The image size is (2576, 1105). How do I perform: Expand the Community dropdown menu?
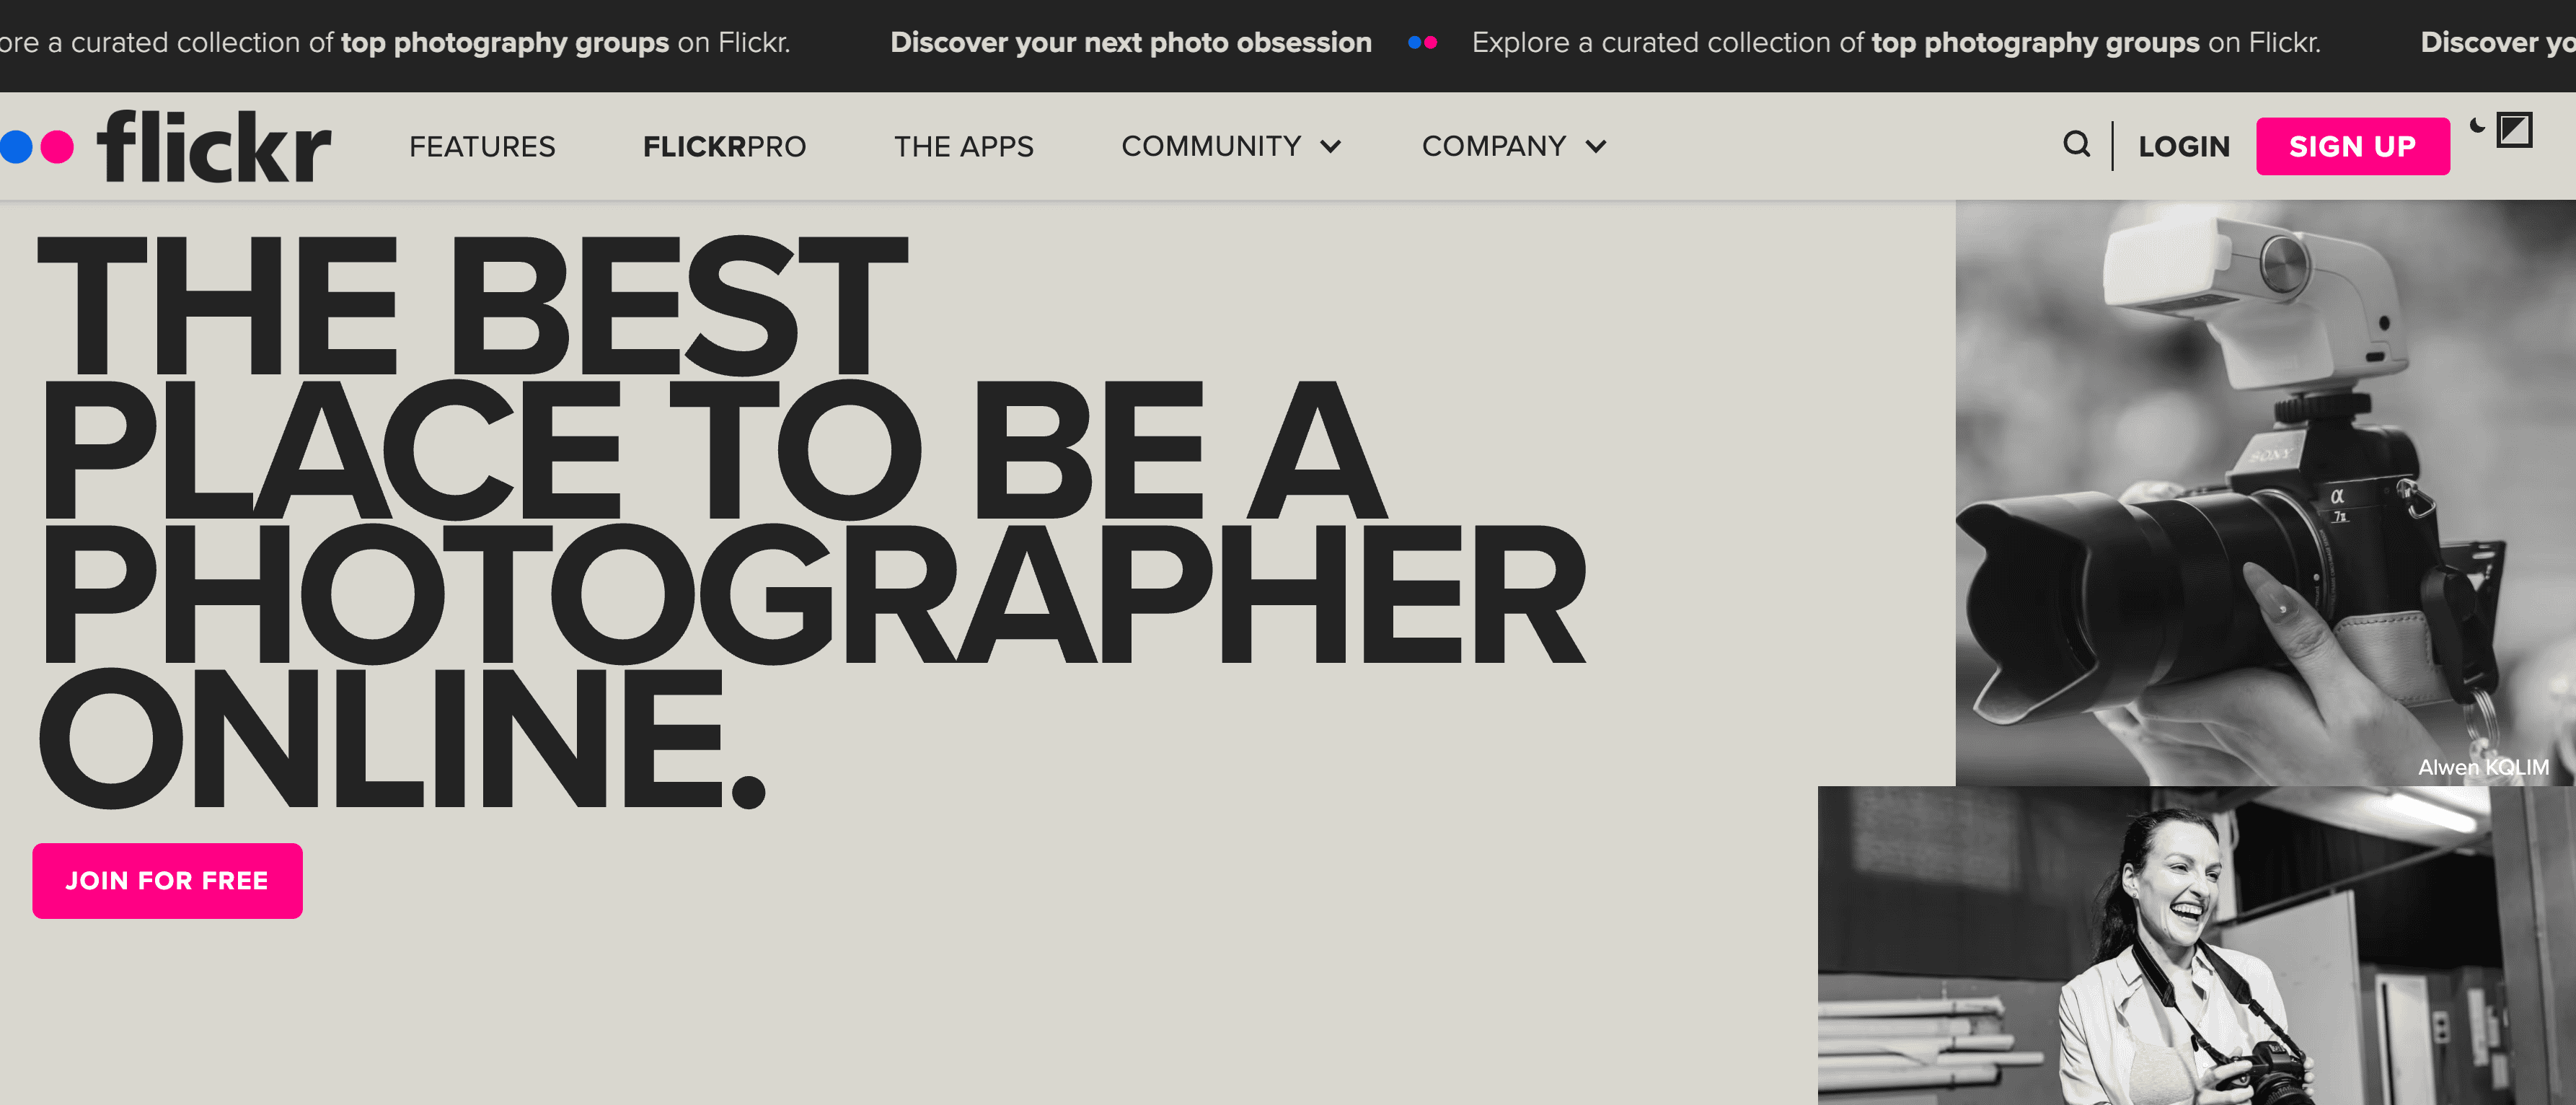tap(1211, 147)
